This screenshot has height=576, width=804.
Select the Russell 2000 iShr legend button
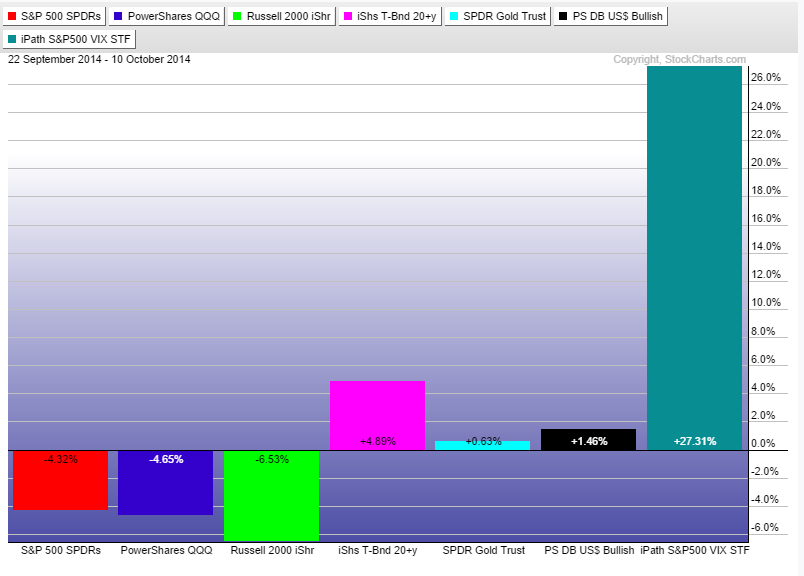[282, 16]
